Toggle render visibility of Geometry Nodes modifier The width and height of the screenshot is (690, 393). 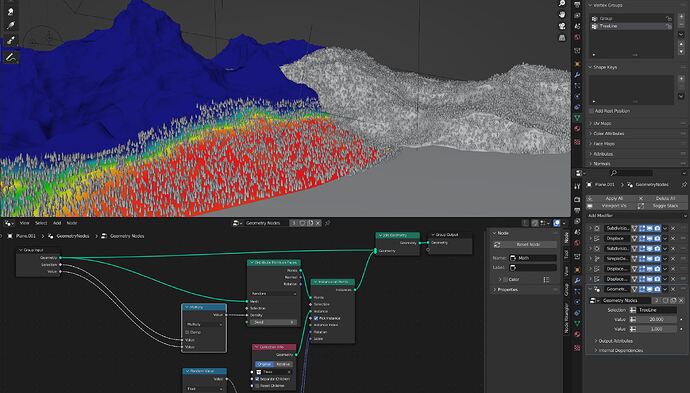[x=657, y=289]
